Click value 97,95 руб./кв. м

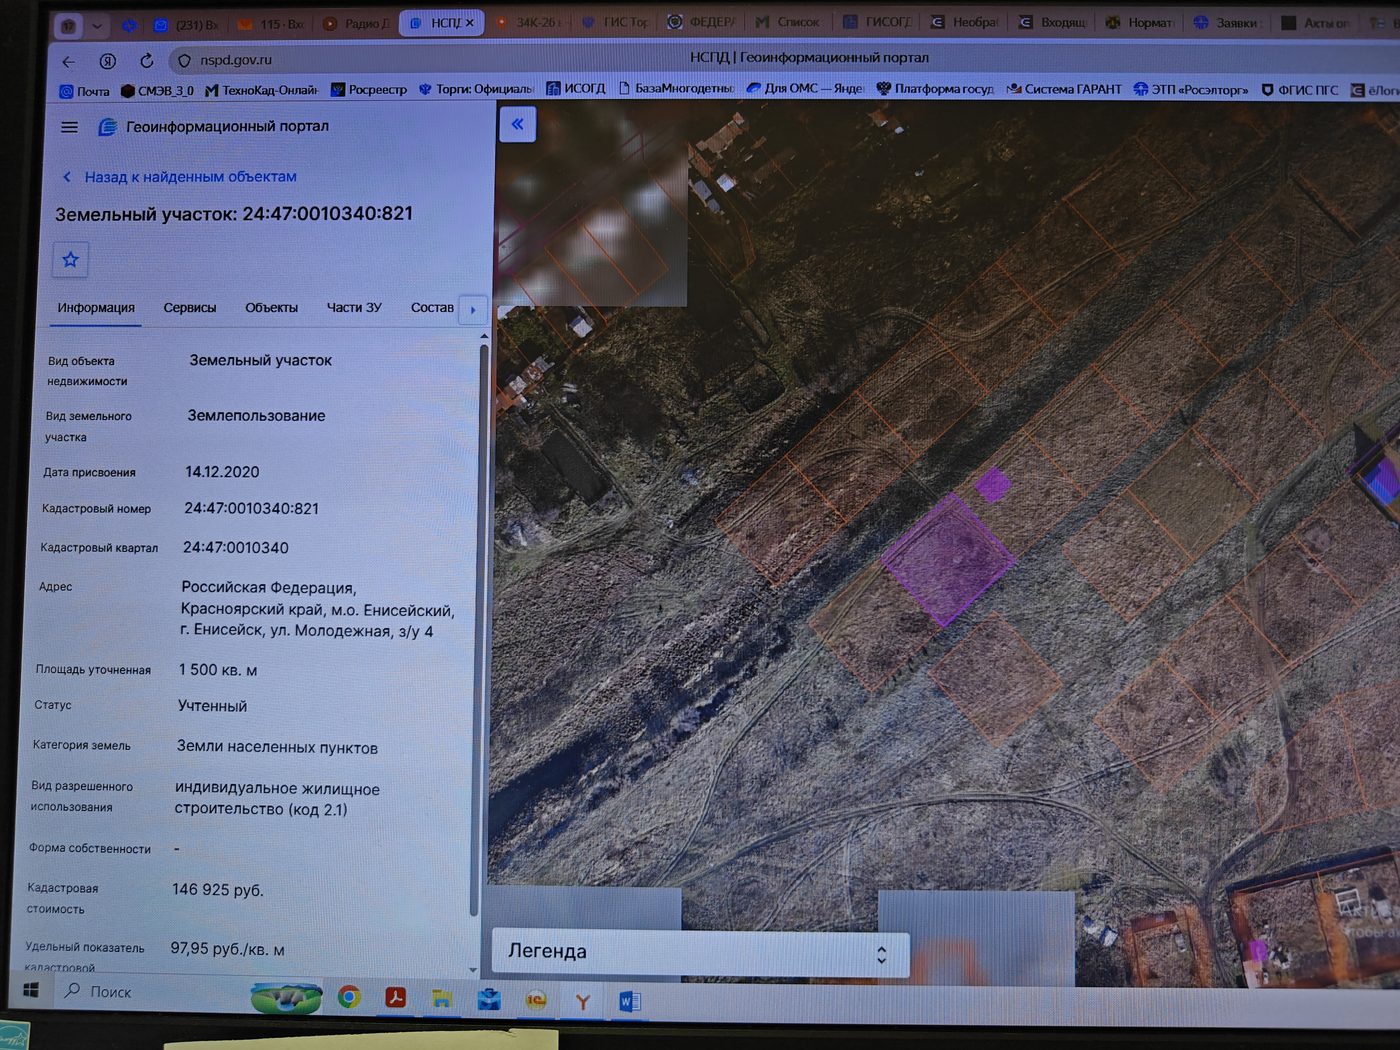(227, 949)
